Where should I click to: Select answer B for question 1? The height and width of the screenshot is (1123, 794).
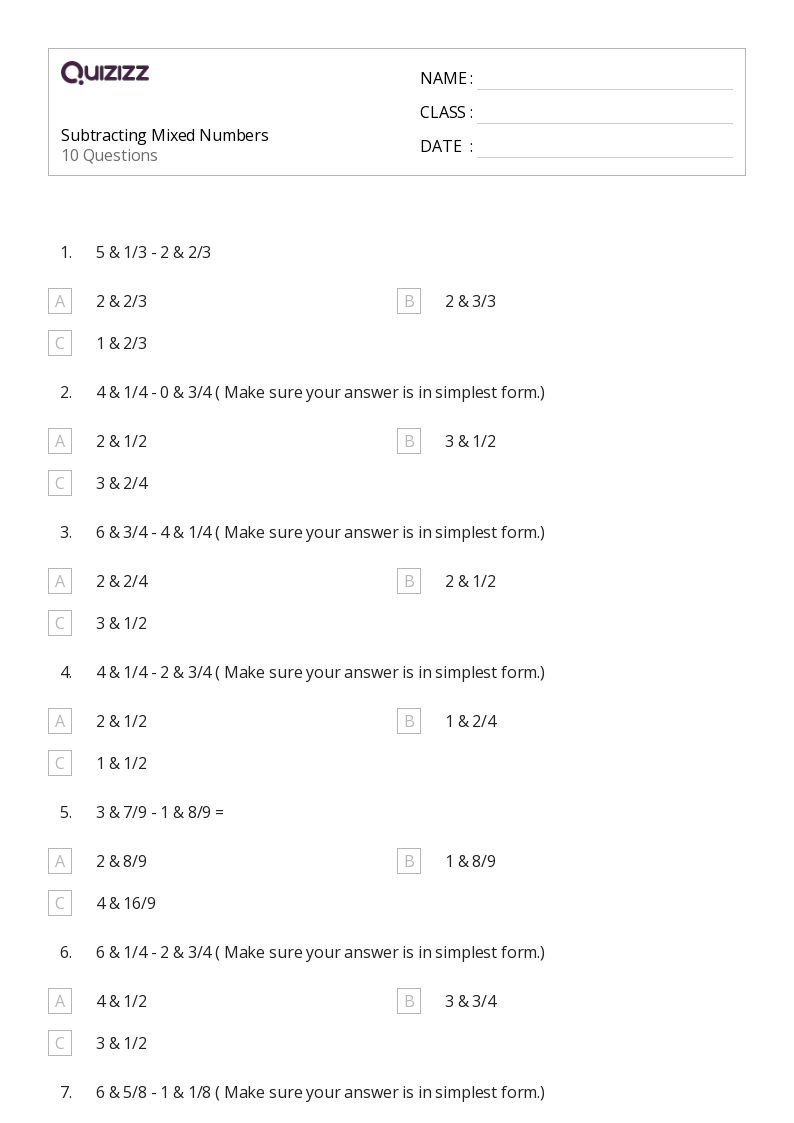(x=409, y=302)
